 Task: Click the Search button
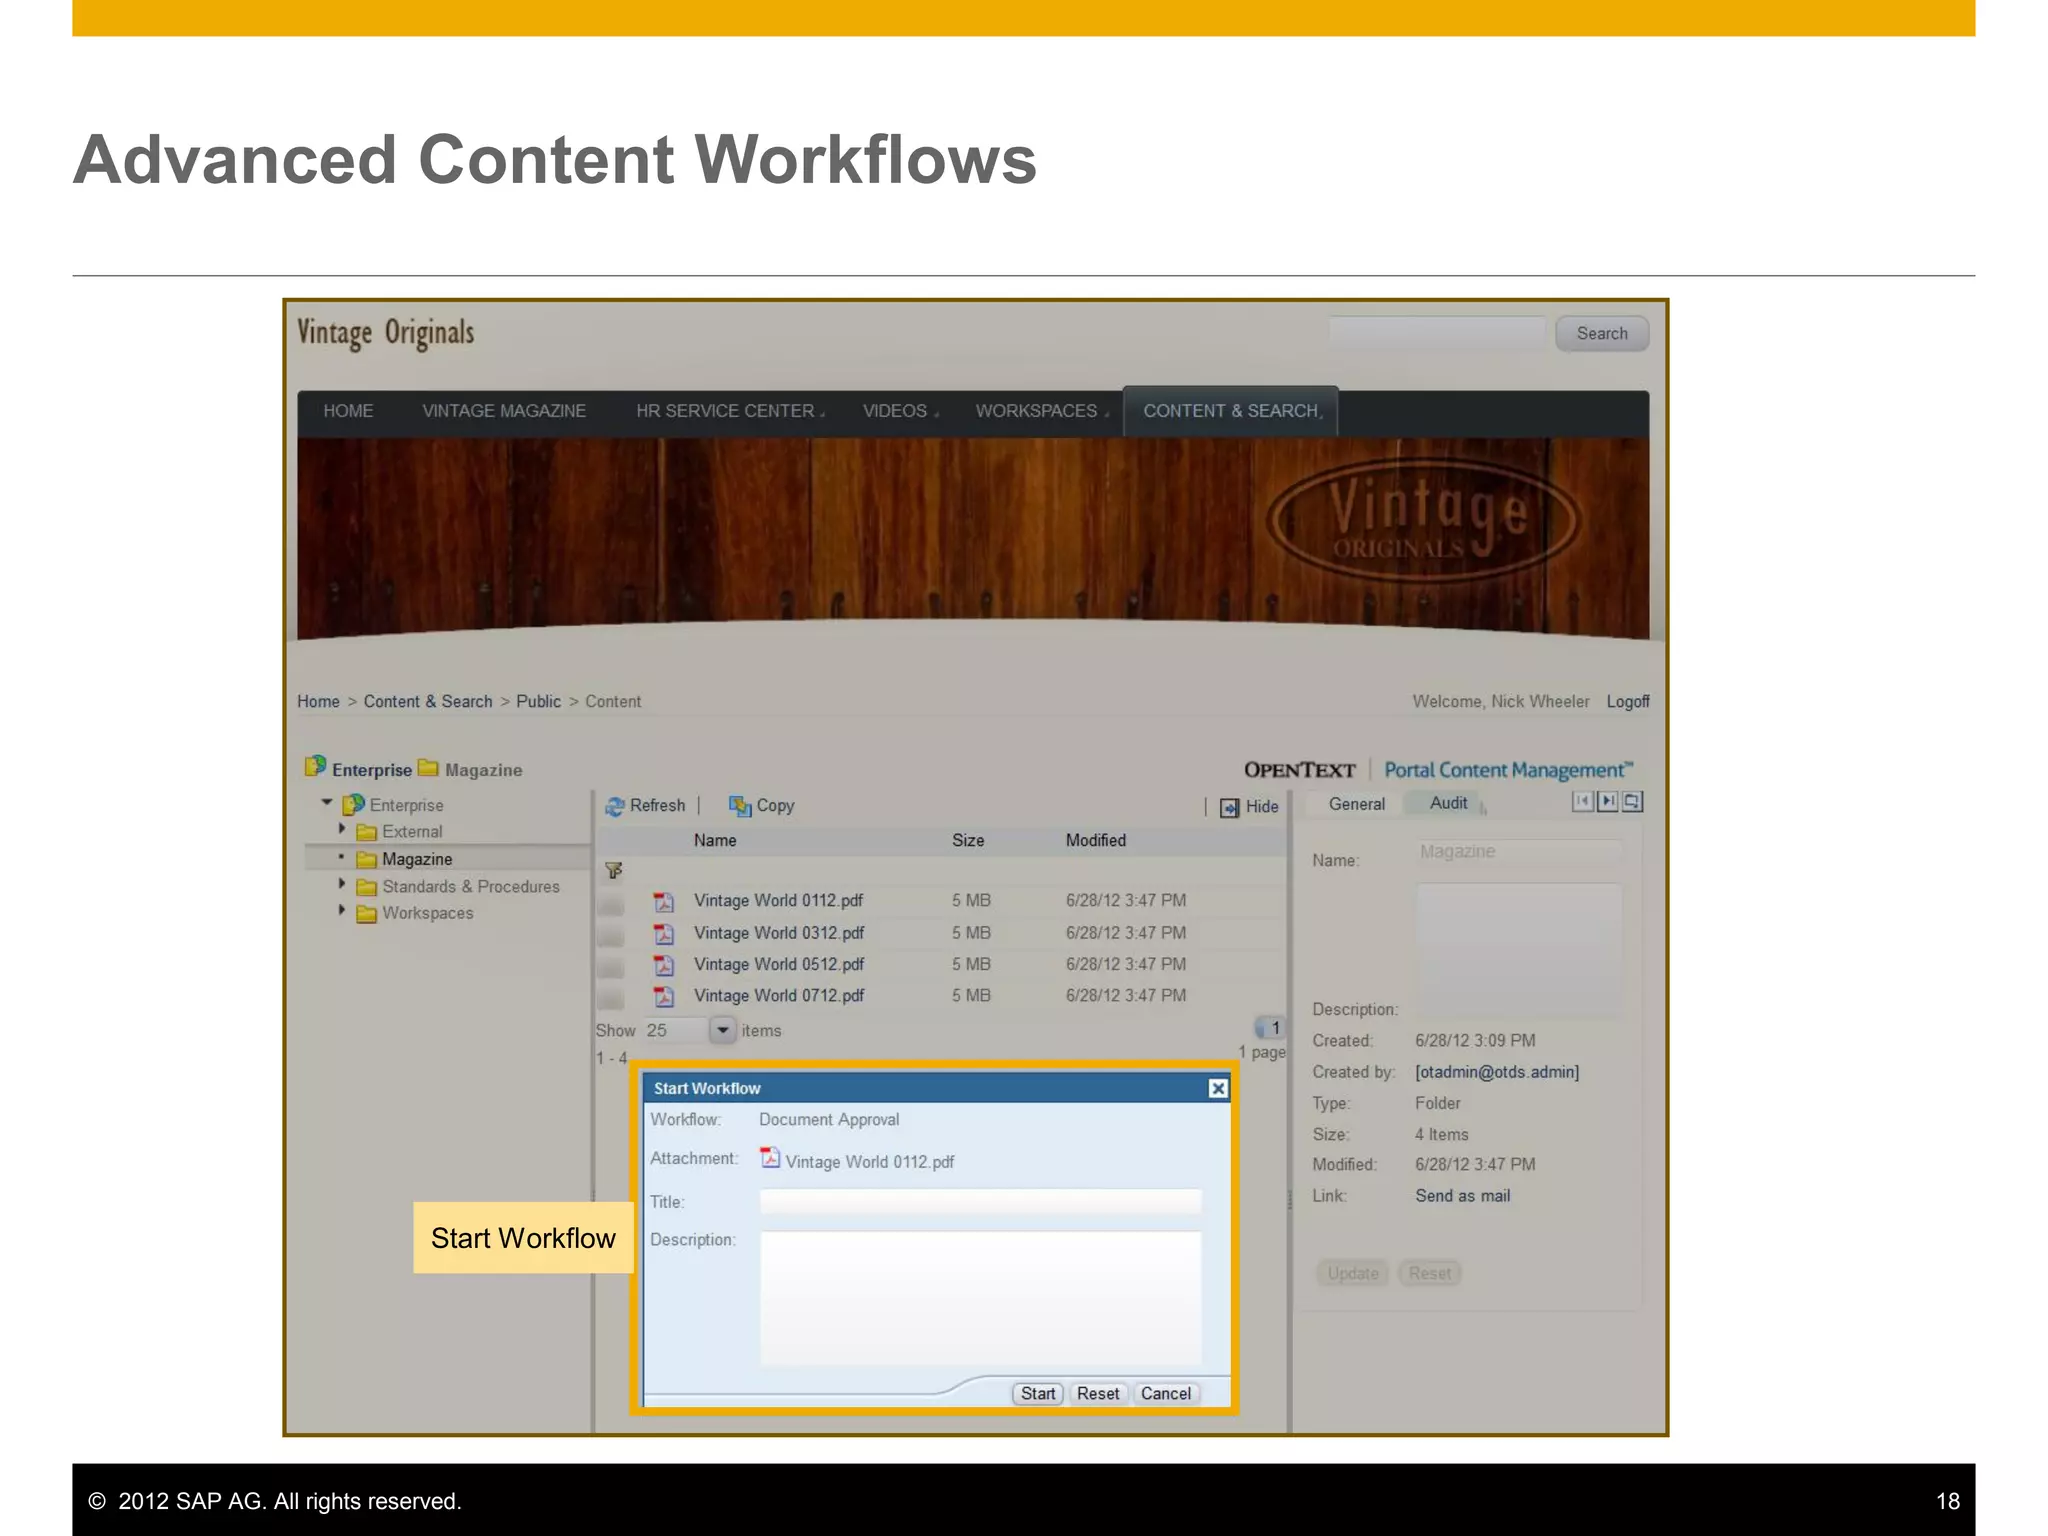pyautogui.click(x=1602, y=334)
